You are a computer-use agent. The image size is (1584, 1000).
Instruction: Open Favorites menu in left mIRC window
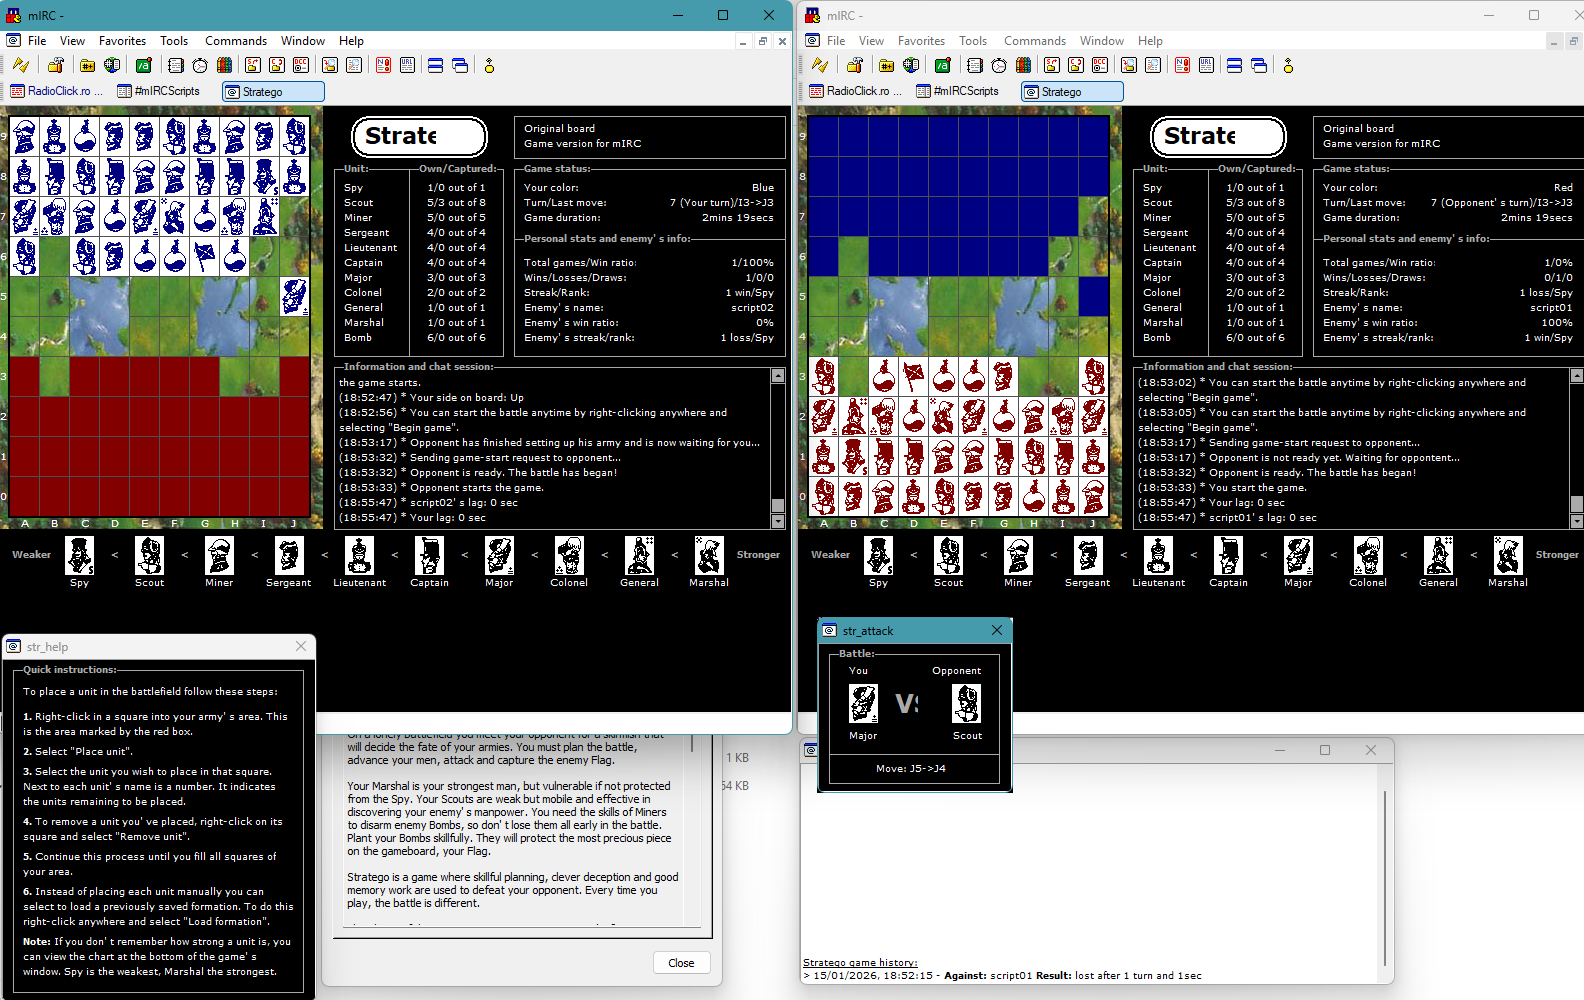pyautogui.click(x=122, y=41)
